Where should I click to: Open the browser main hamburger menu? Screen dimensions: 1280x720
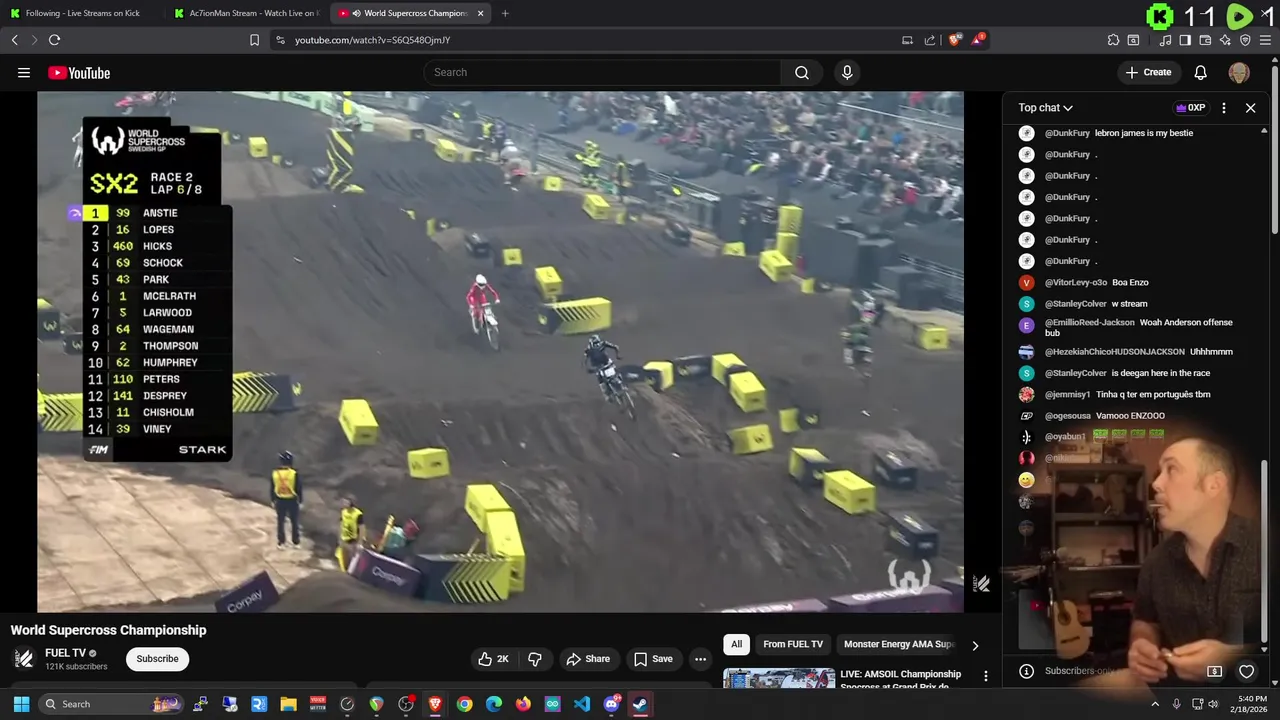[1266, 40]
